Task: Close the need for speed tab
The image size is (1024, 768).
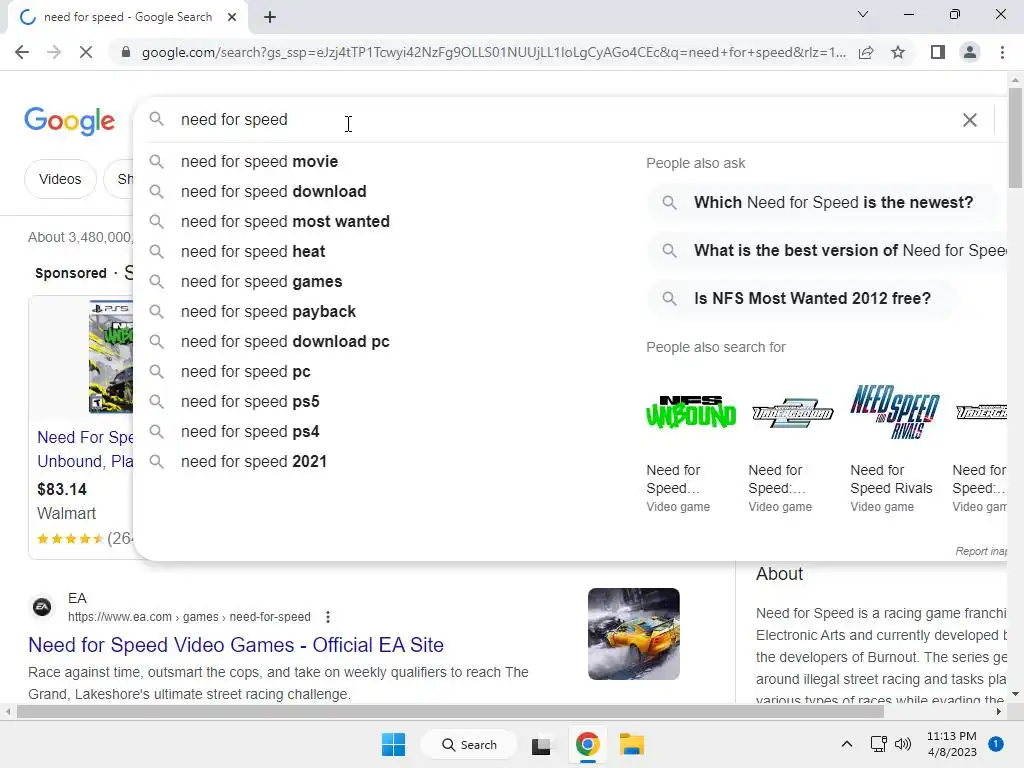Action: [x=232, y=17]
